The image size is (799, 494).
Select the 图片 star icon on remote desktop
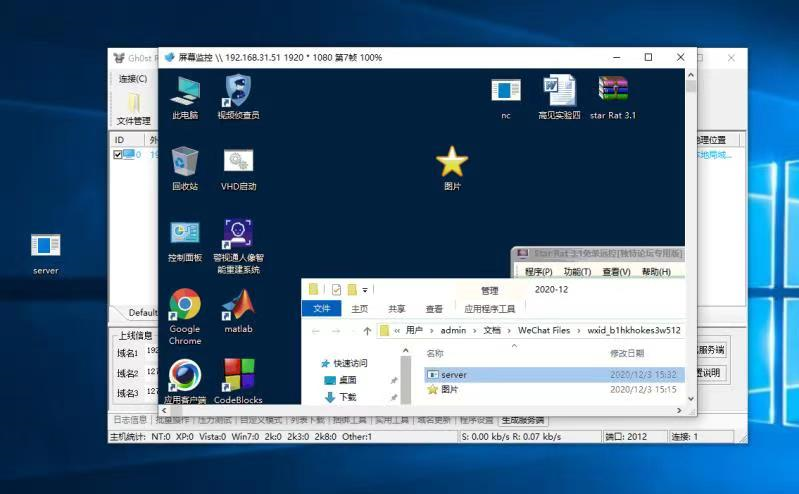tap(452, 162)
